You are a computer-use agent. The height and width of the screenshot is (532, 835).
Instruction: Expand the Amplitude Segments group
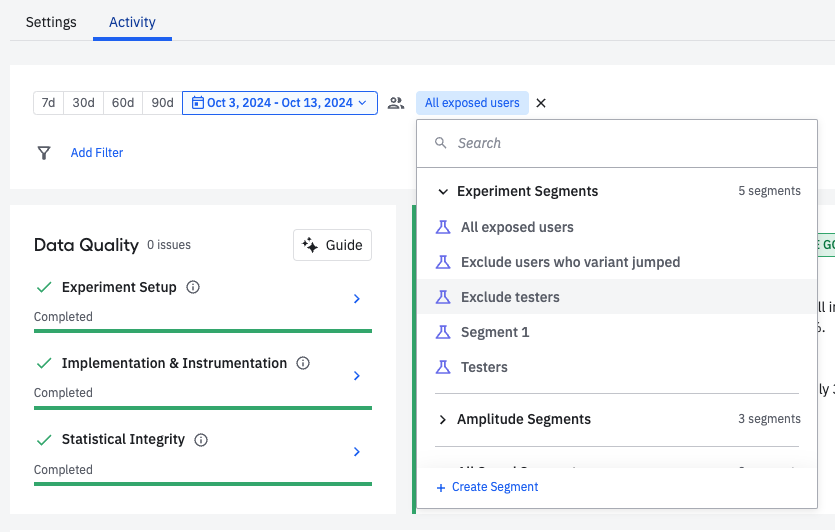pyautogui.click(x=443, y=419)
